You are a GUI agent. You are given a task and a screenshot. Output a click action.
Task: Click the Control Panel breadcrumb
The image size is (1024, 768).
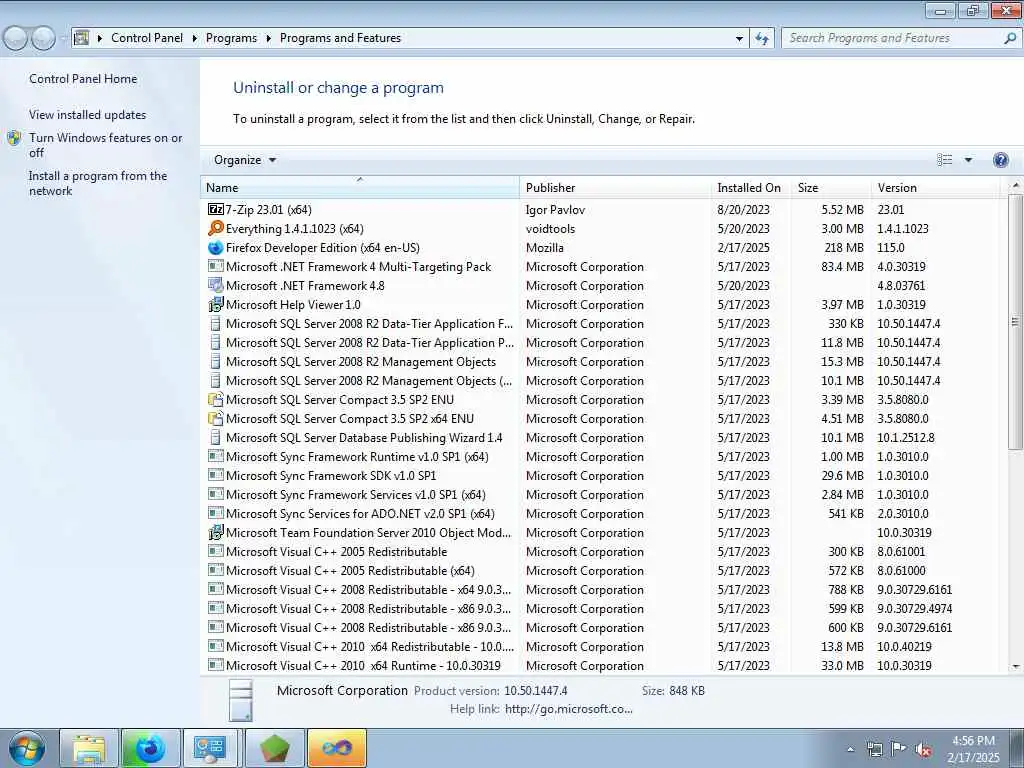pyautogui.click(x=147, y=39)
